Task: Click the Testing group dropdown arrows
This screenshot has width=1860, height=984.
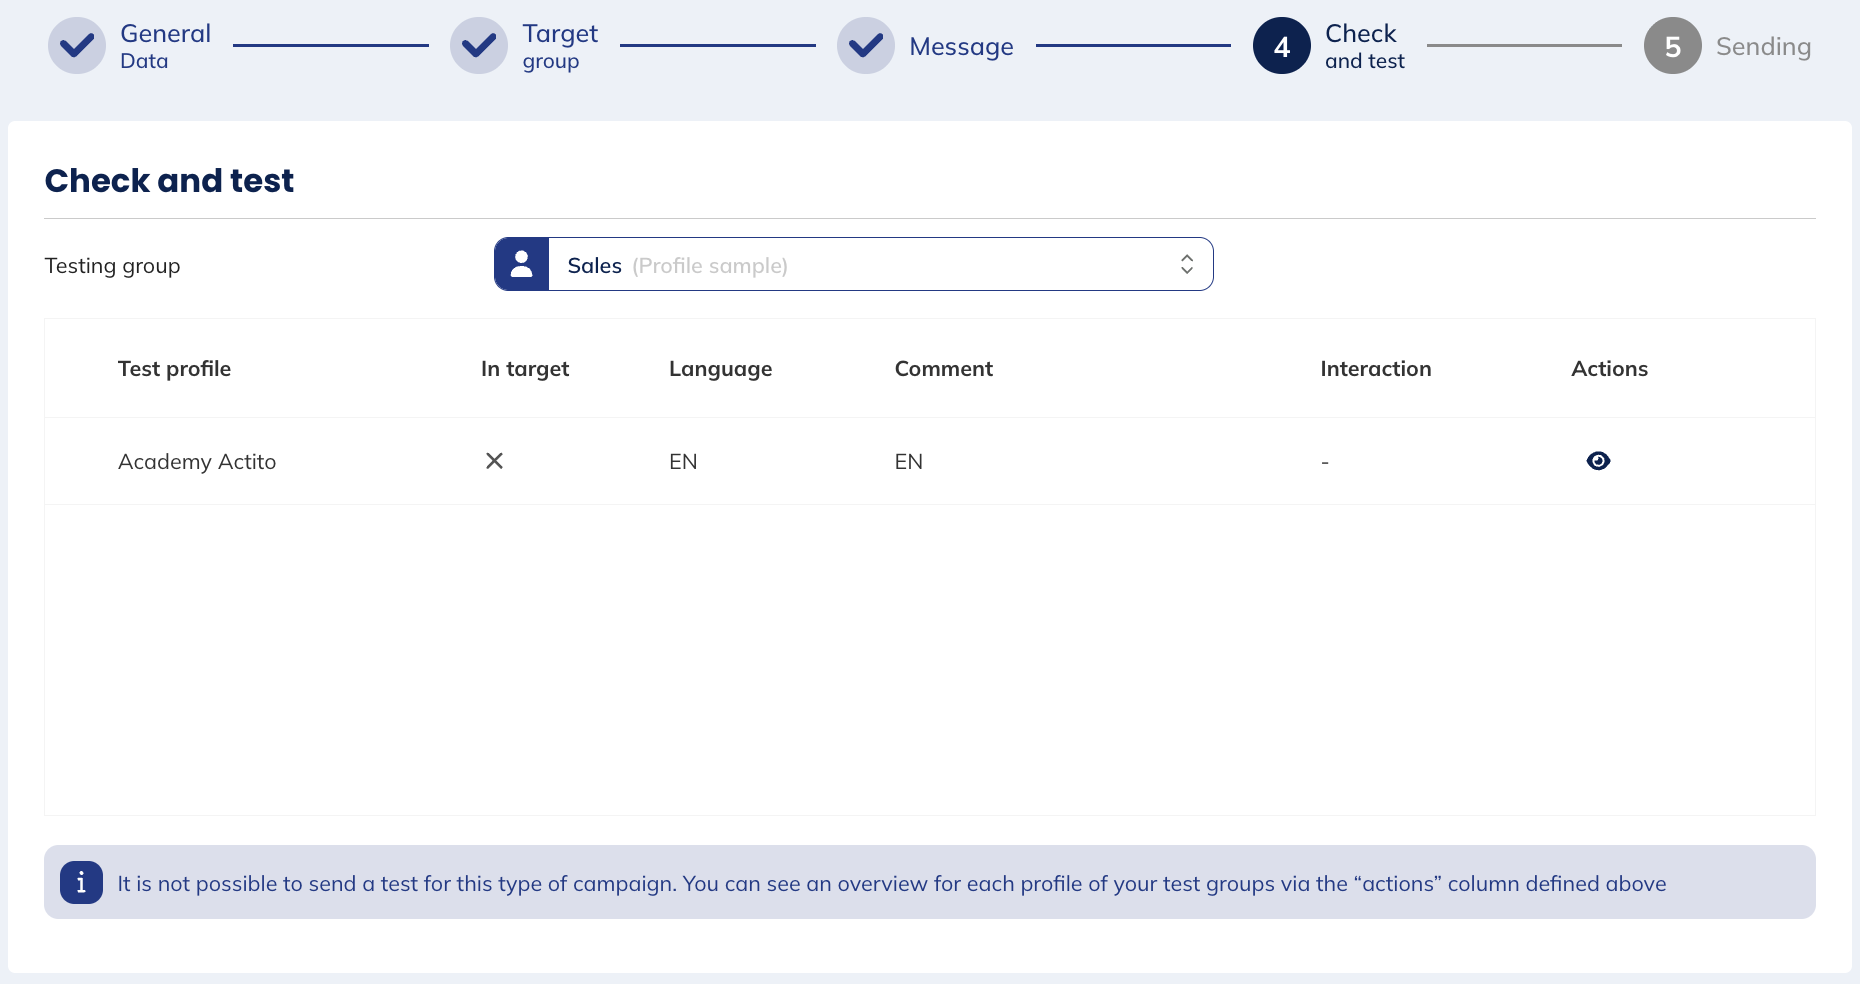Action: [x=1187, y=265]
